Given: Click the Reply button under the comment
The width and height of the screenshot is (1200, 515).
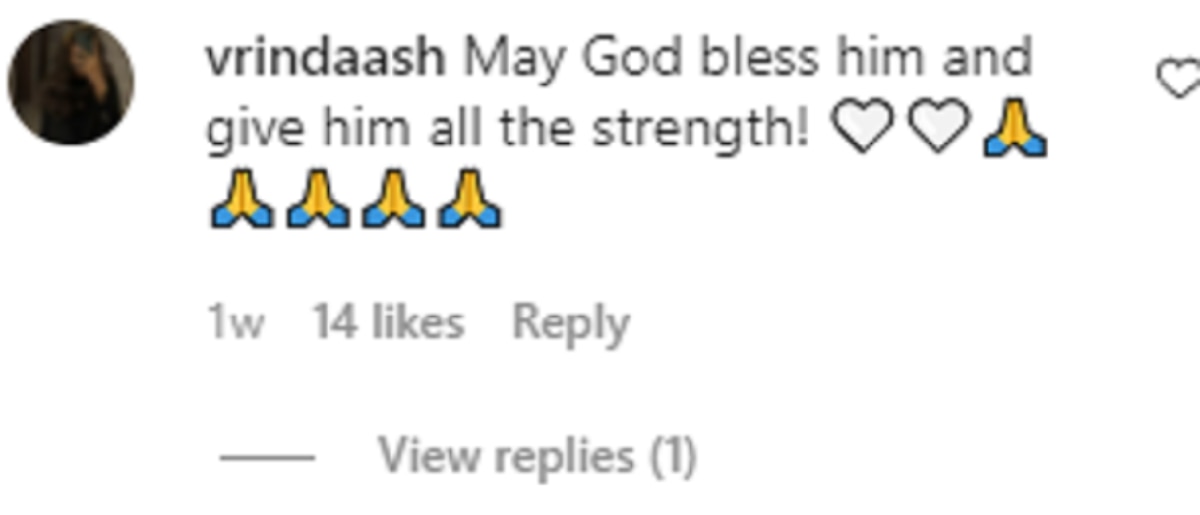Looking at the screenshot, I should pos(570,324).
